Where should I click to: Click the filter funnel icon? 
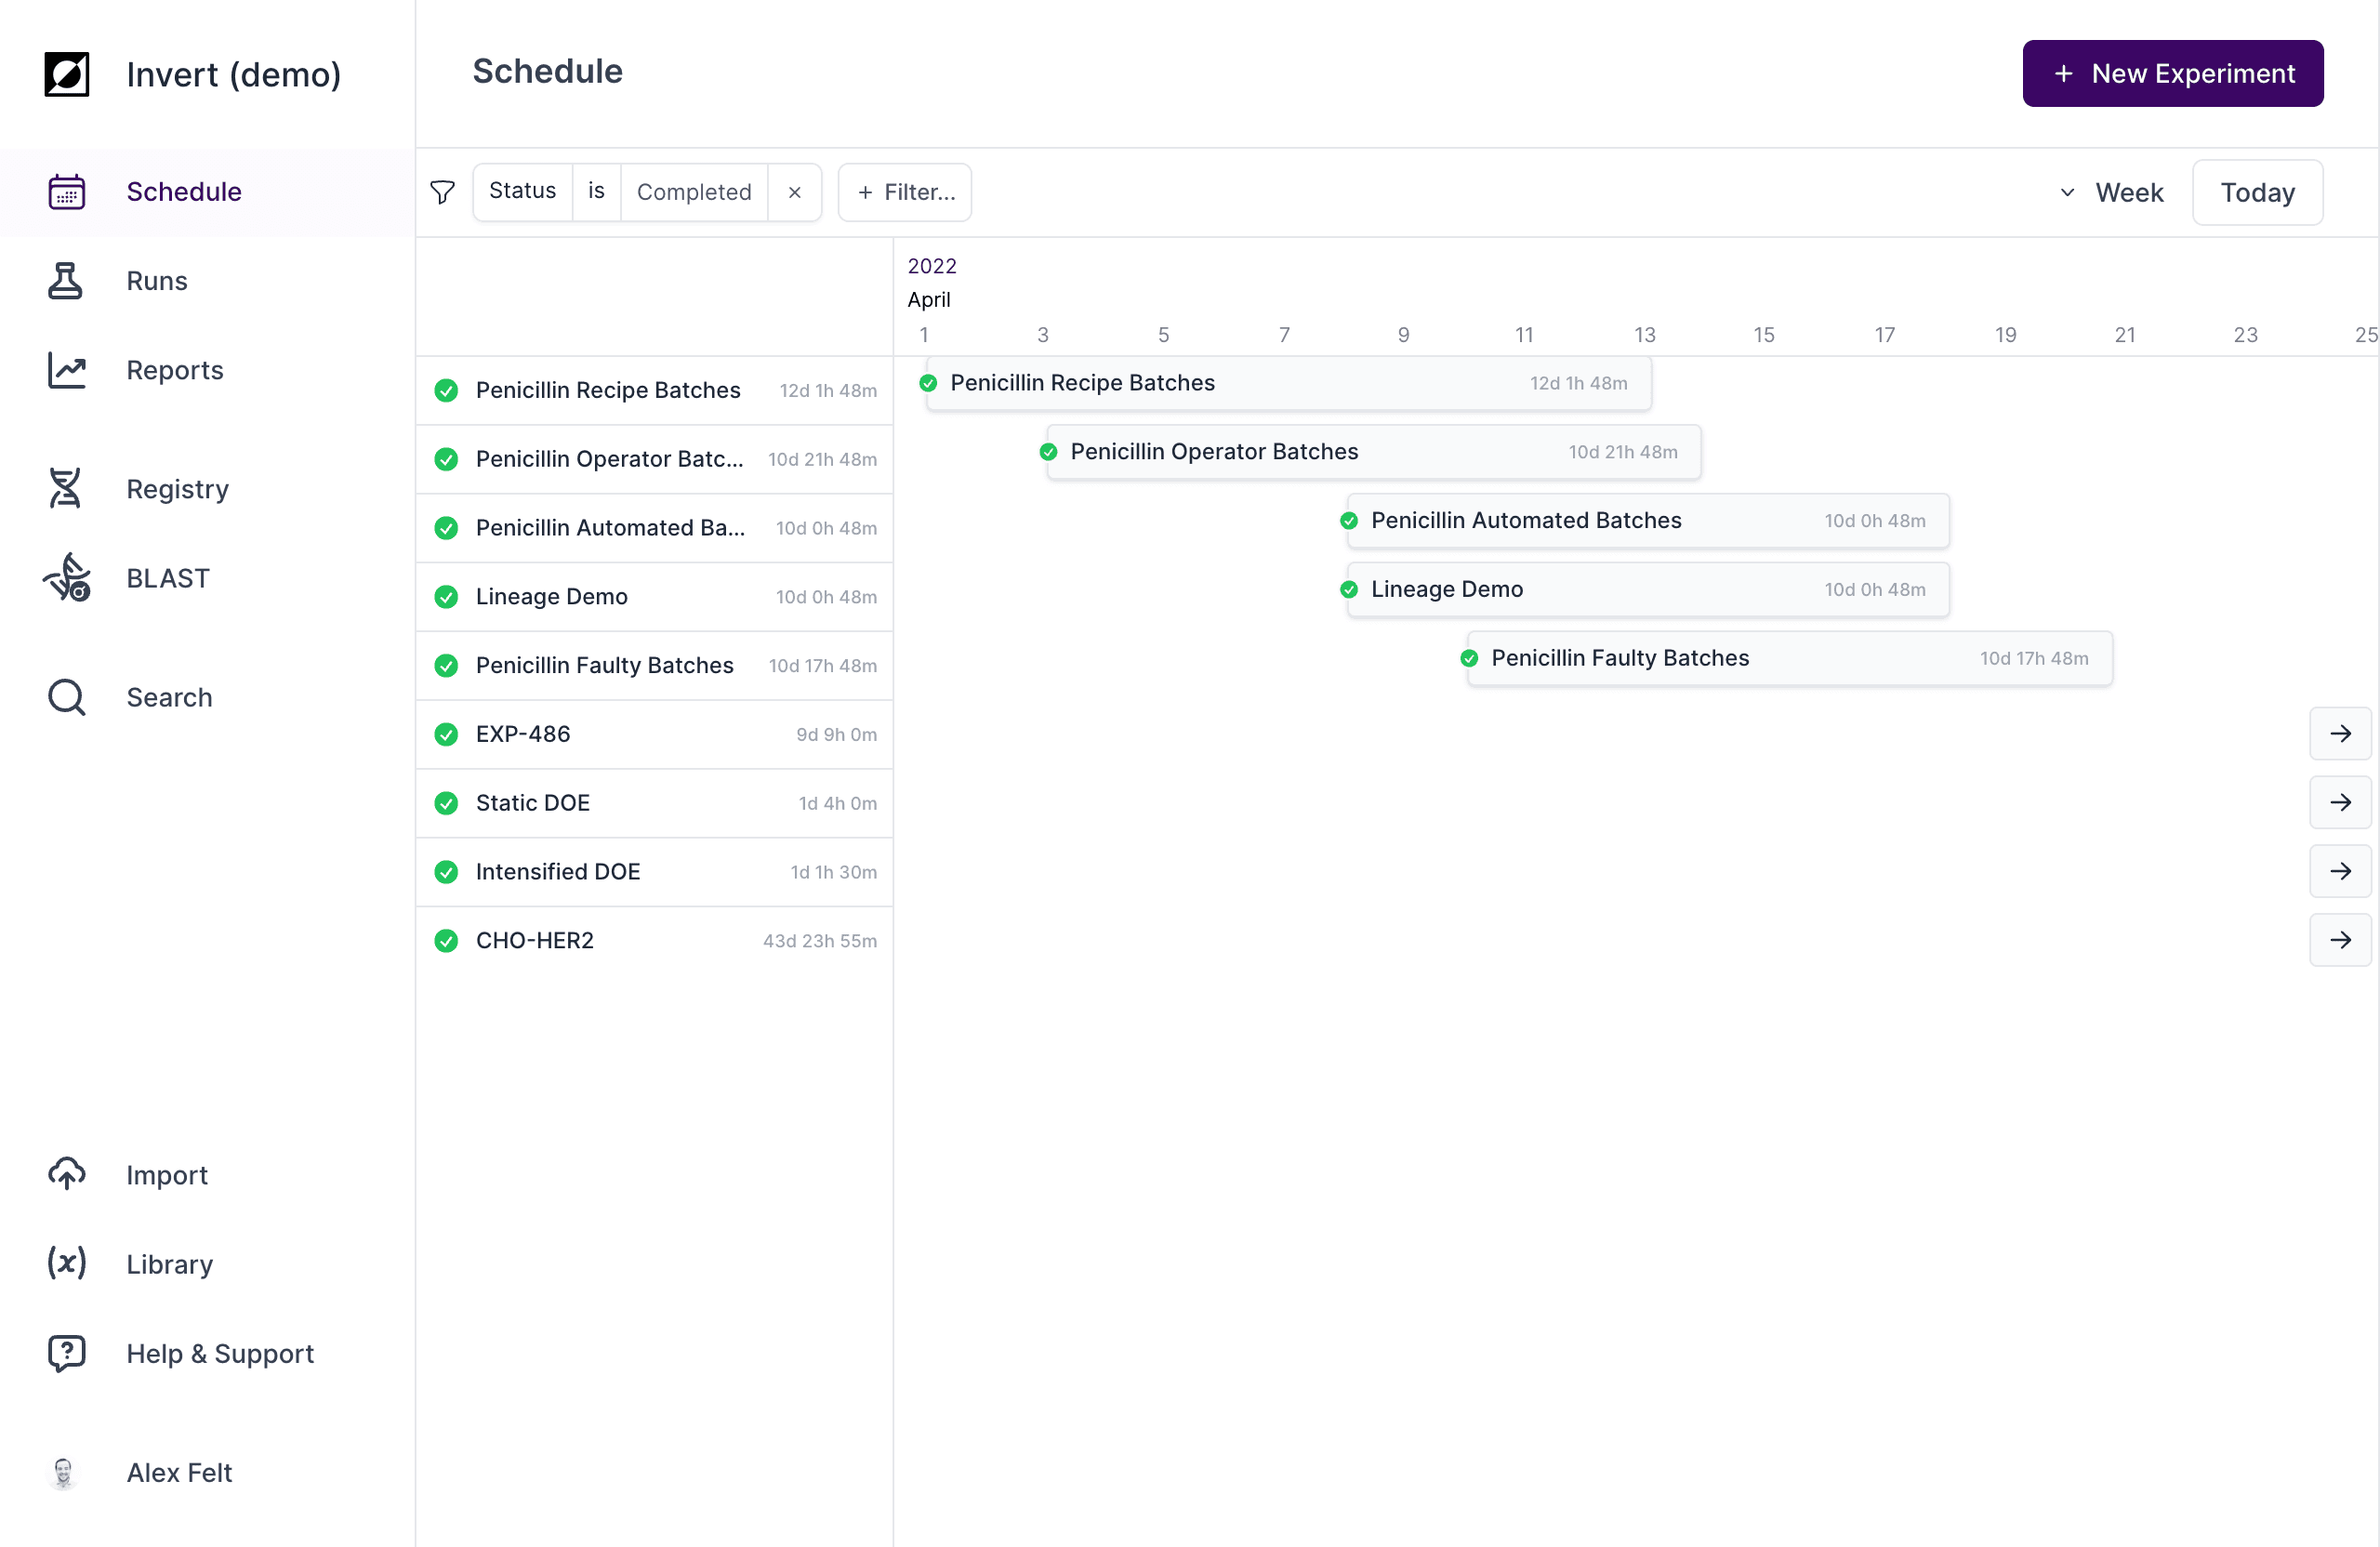[x=442, y=192]
